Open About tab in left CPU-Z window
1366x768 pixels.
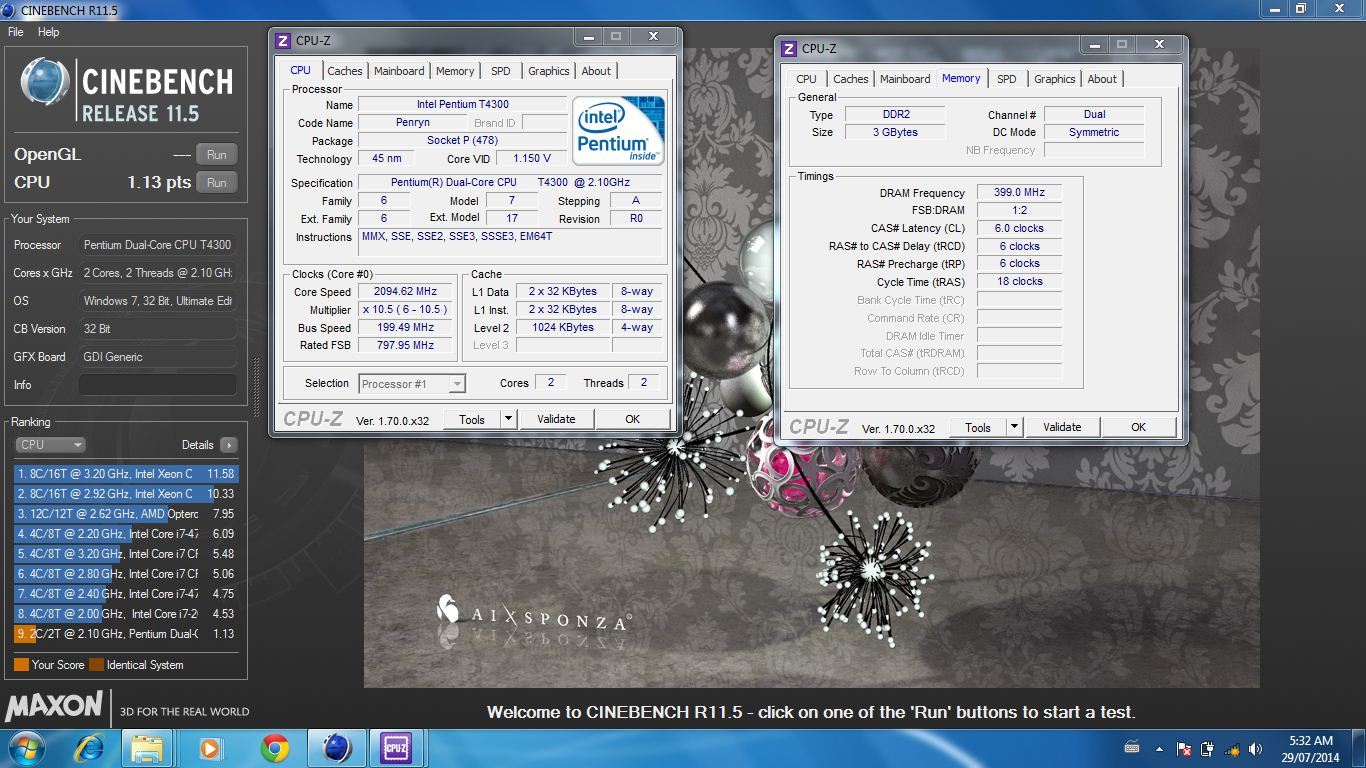pyautogui.click(x=596, y=71)
